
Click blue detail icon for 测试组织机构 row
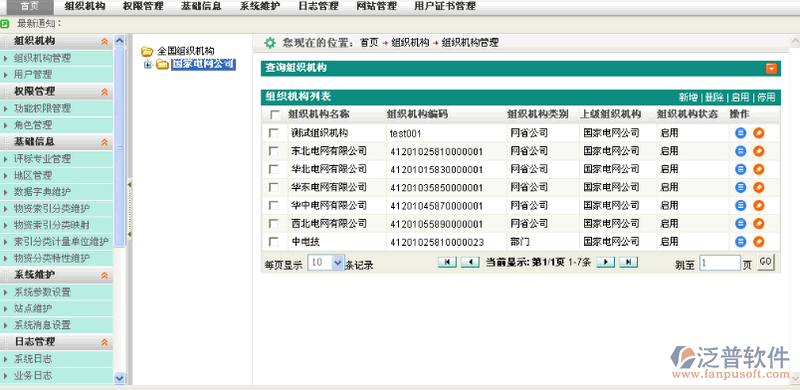point(740,133)
